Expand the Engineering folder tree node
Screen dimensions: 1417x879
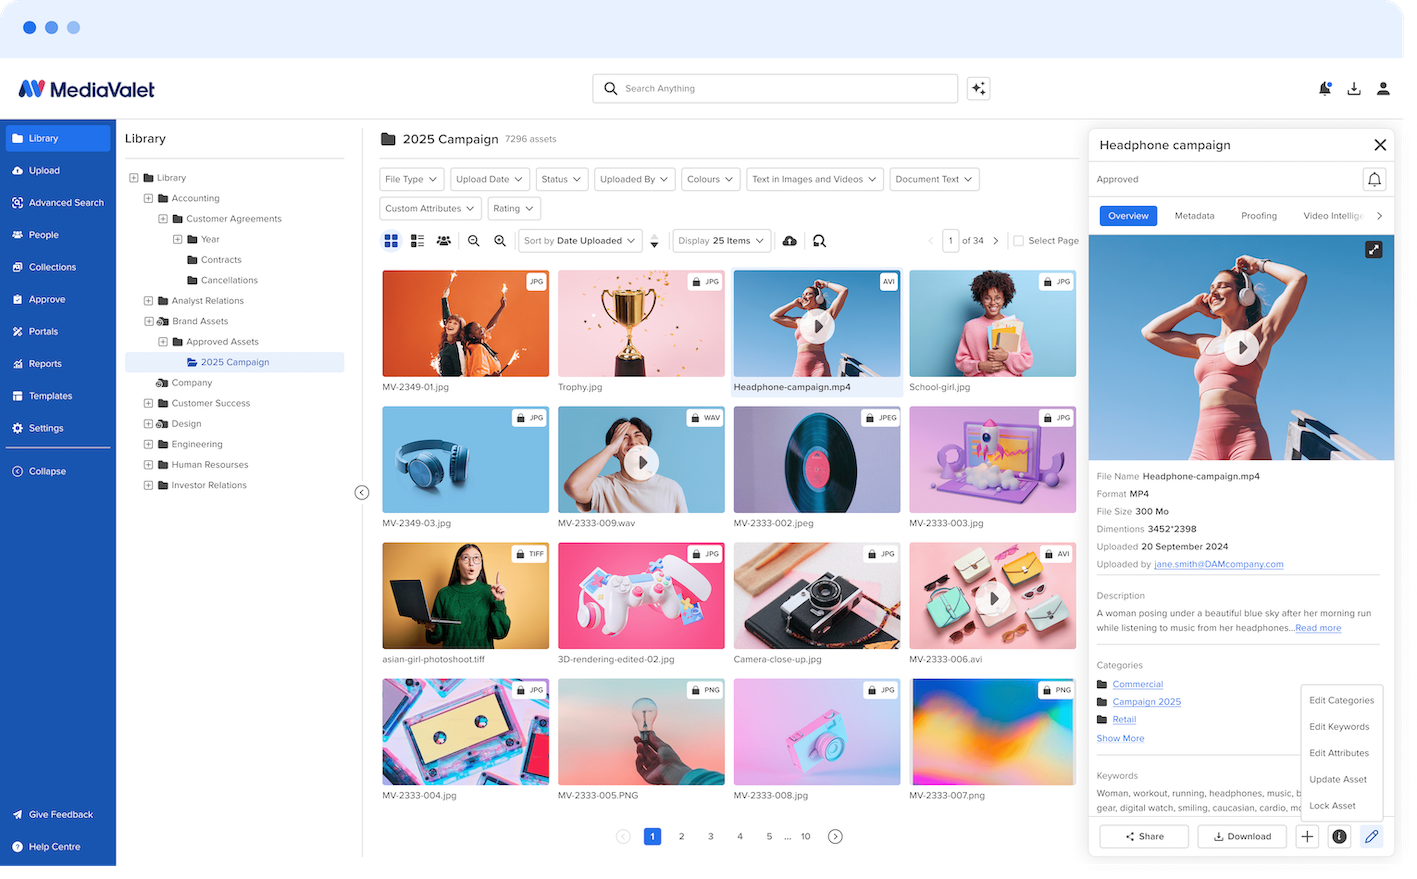point(148,444)
